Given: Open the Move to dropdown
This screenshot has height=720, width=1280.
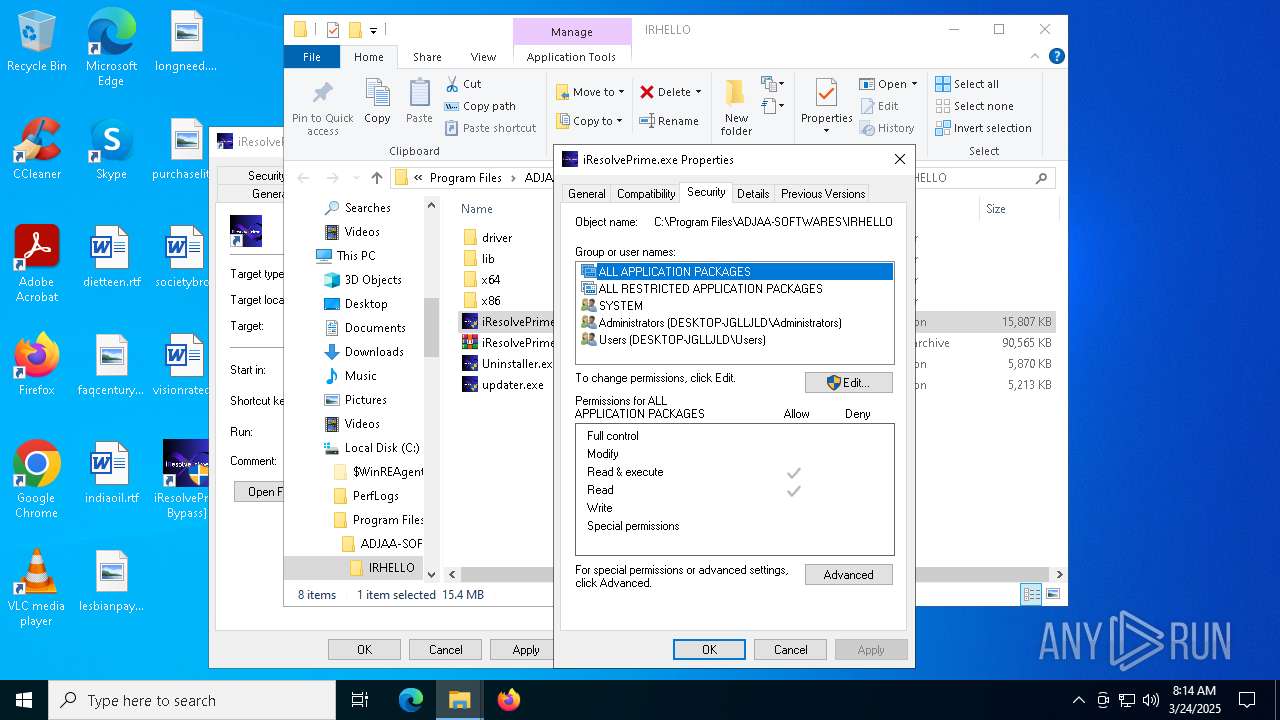Looking at the screenshot, I should tap(590, 92).
